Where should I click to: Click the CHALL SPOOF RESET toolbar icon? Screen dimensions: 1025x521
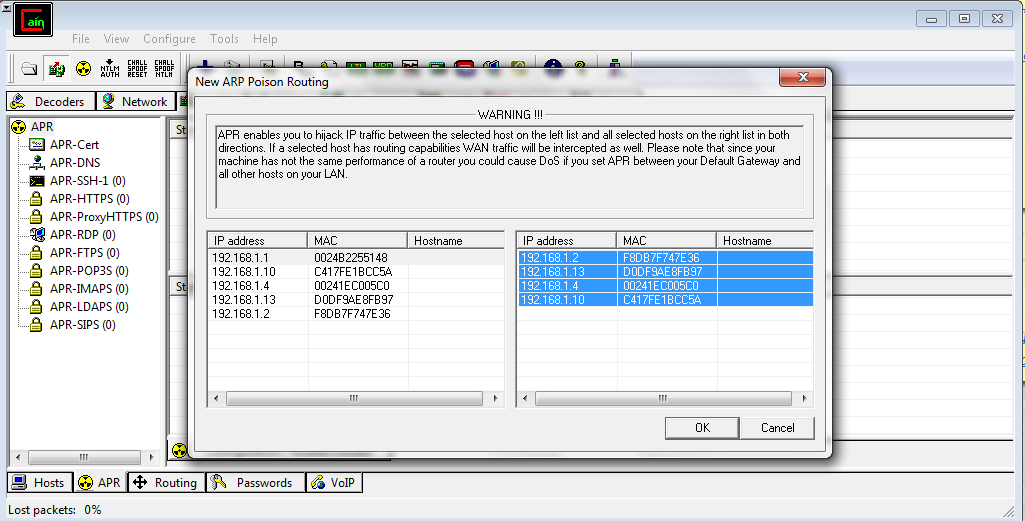137,68
